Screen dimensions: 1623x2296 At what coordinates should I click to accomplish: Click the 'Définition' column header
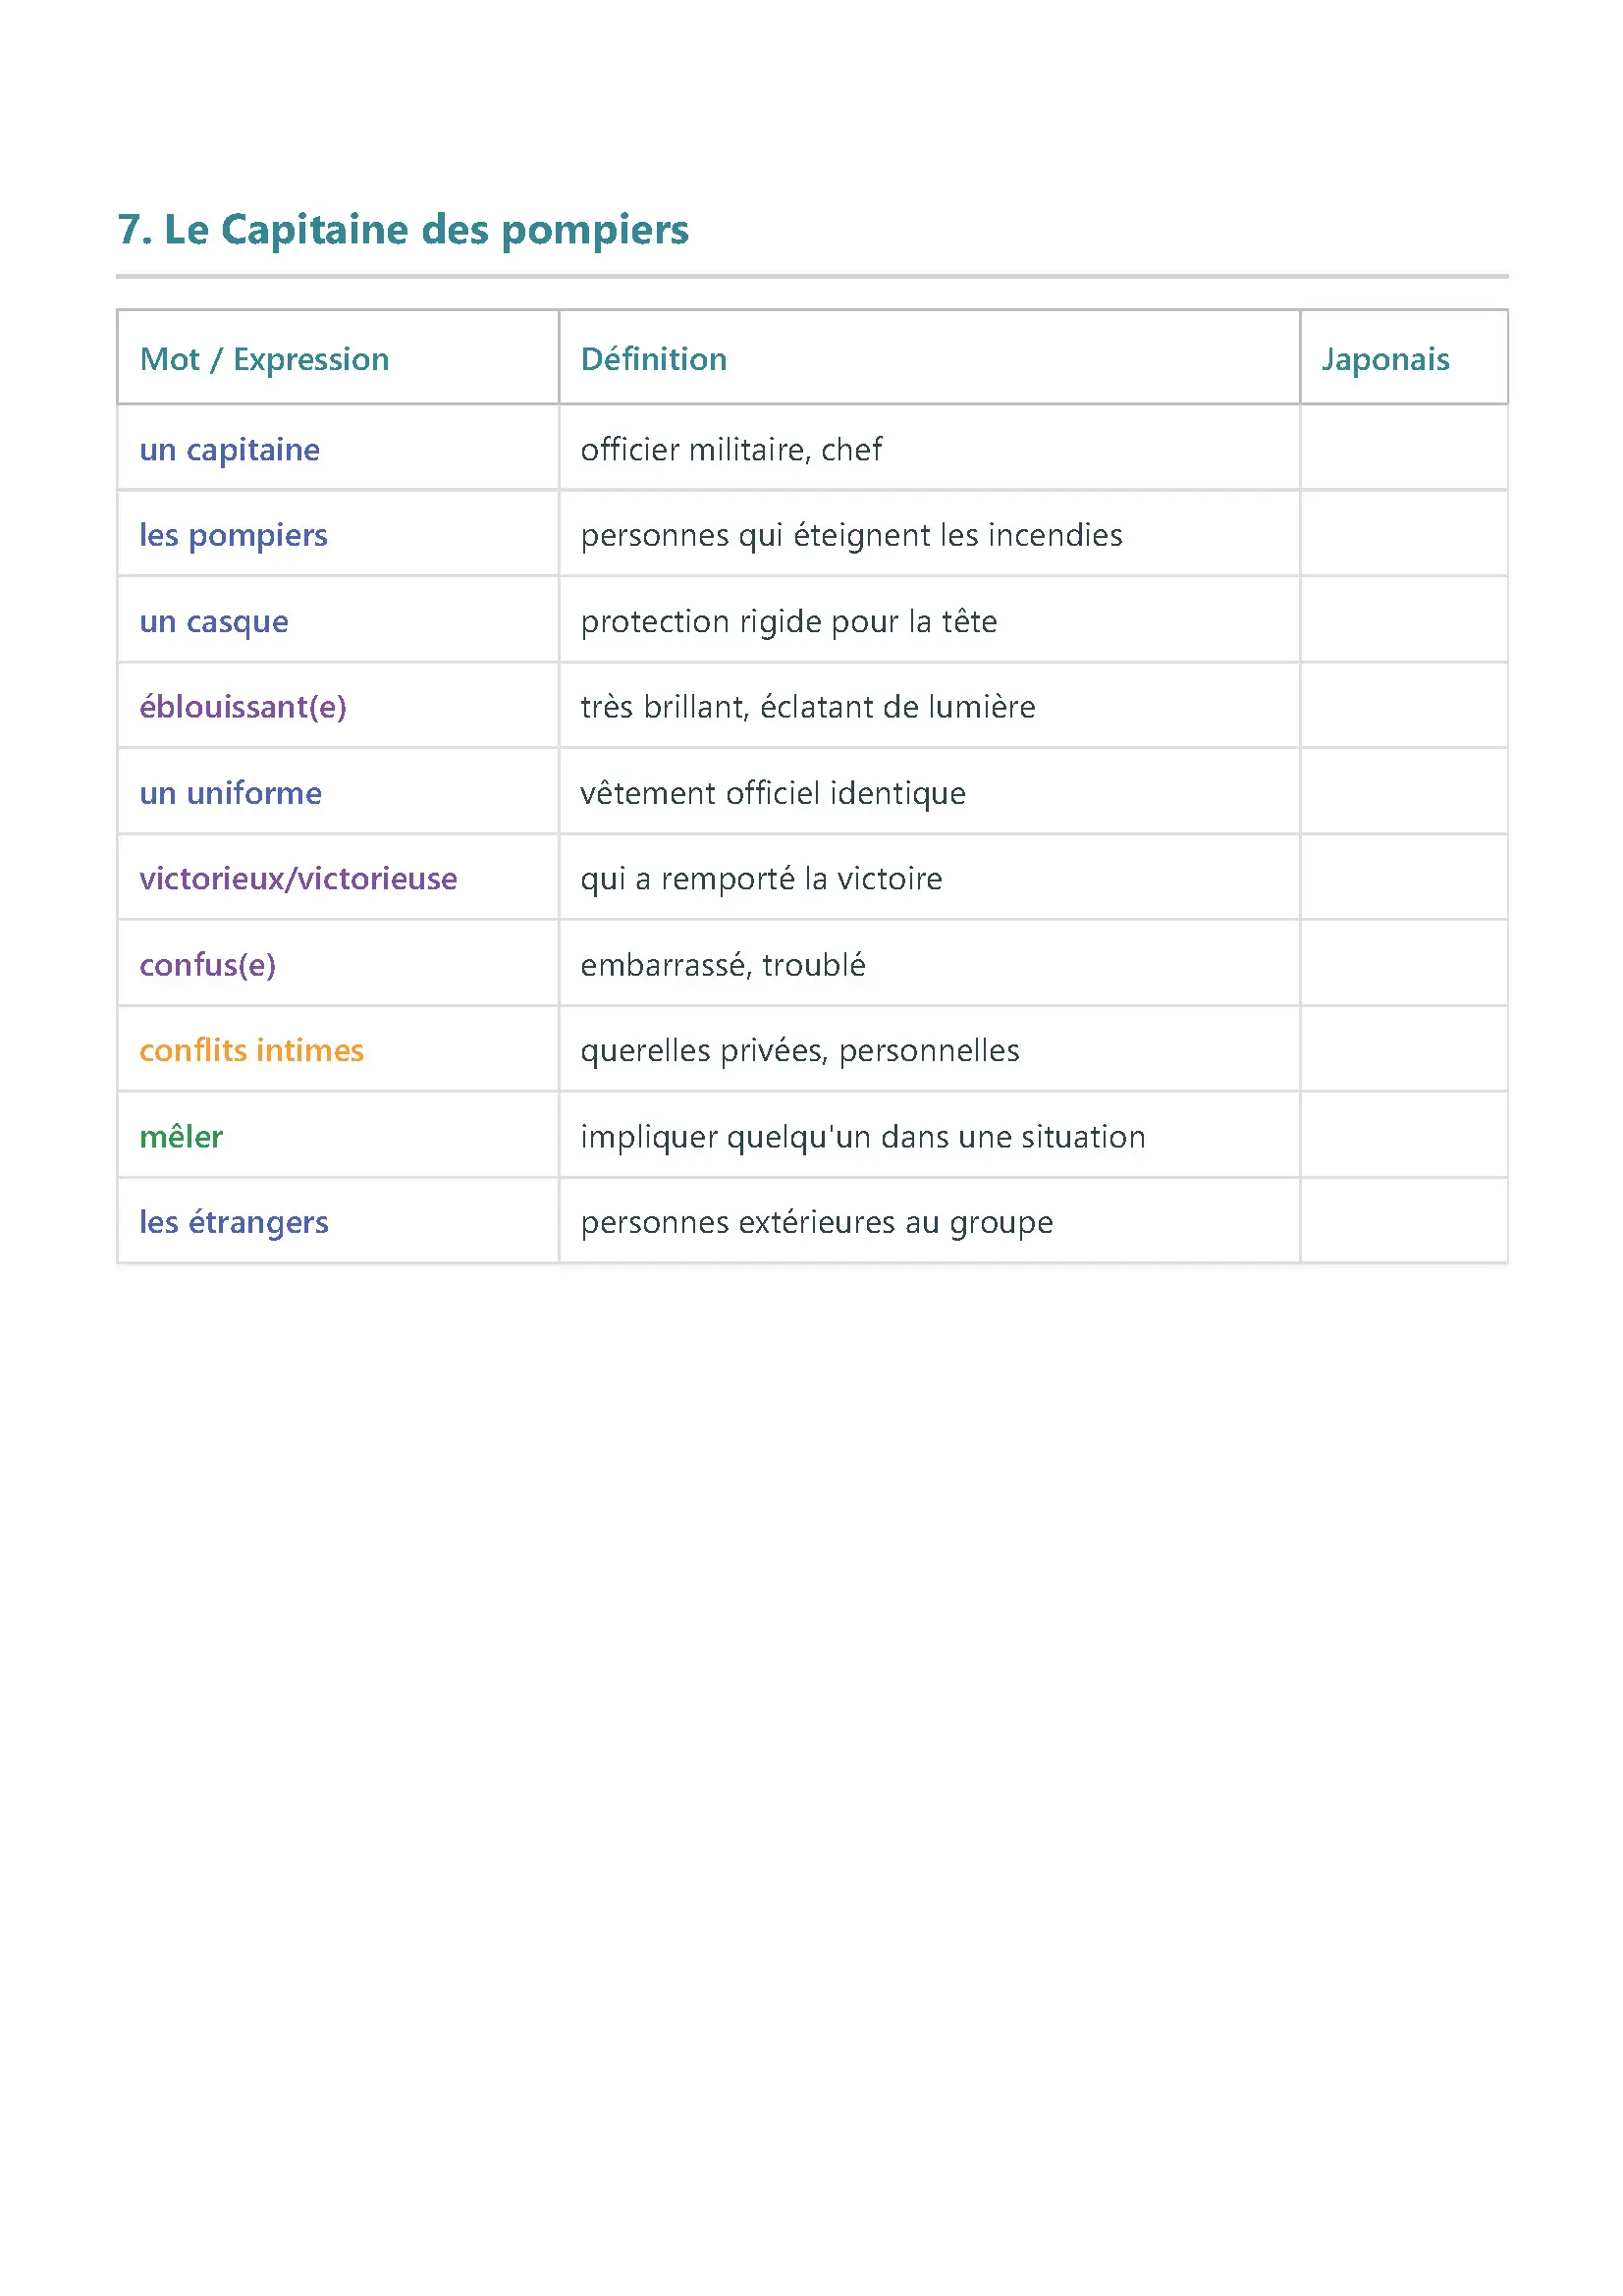[653, 359]
